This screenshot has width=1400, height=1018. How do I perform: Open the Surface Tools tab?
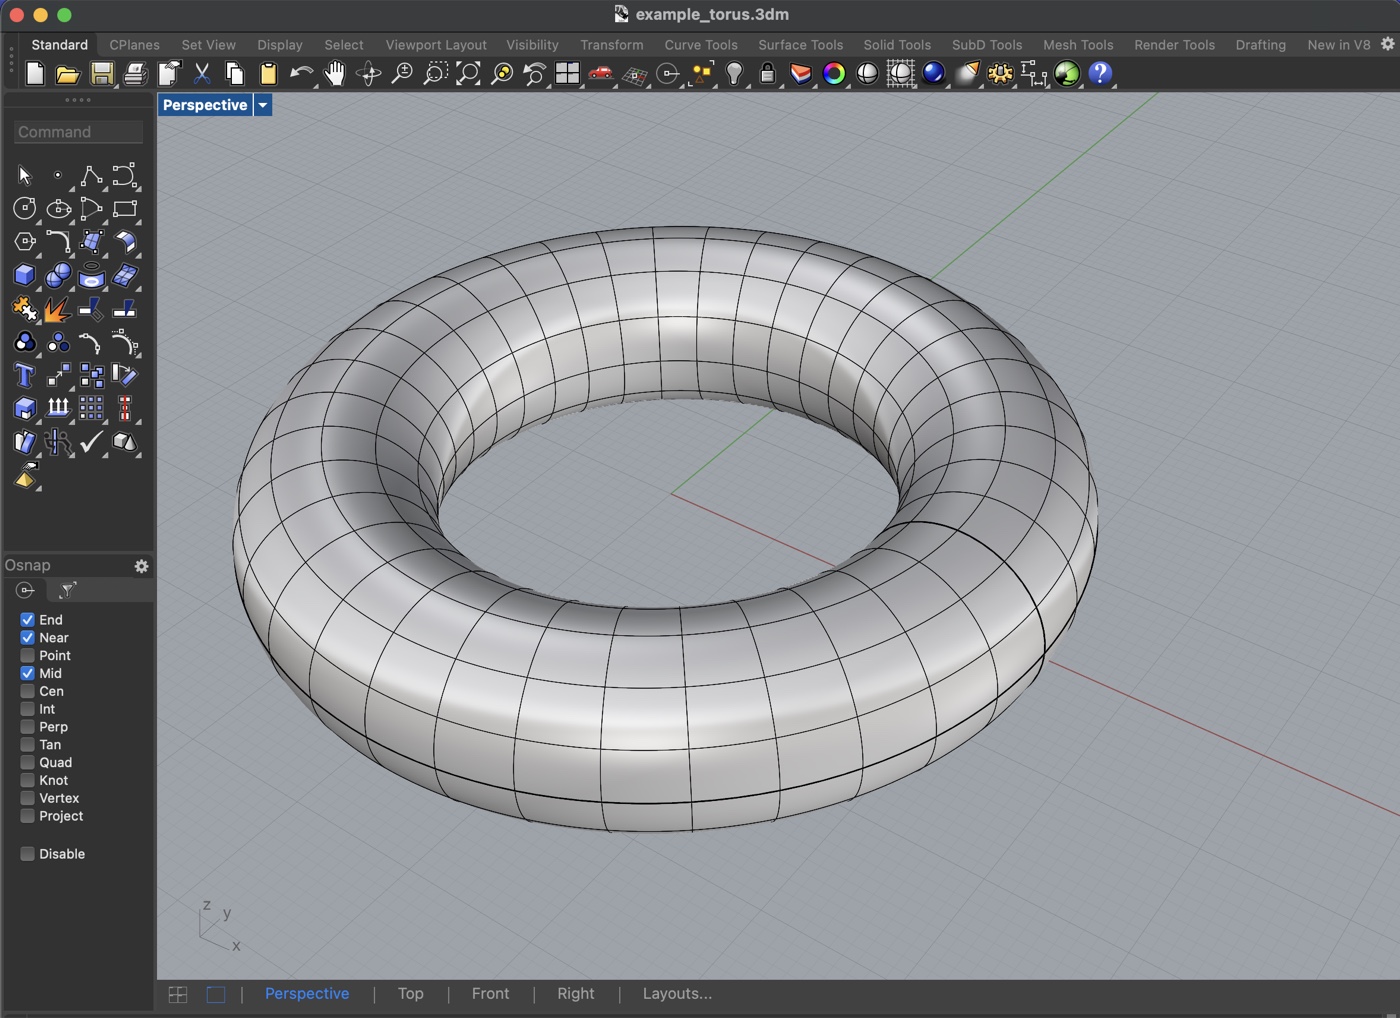800,45
